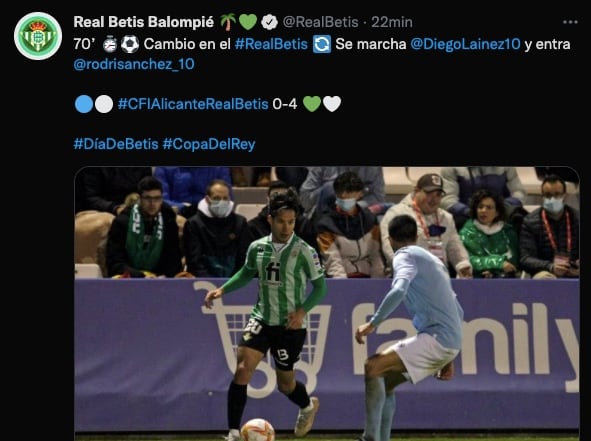
Task: Visit the @DiegoLainez10 mention
Action: pos(465,44)
